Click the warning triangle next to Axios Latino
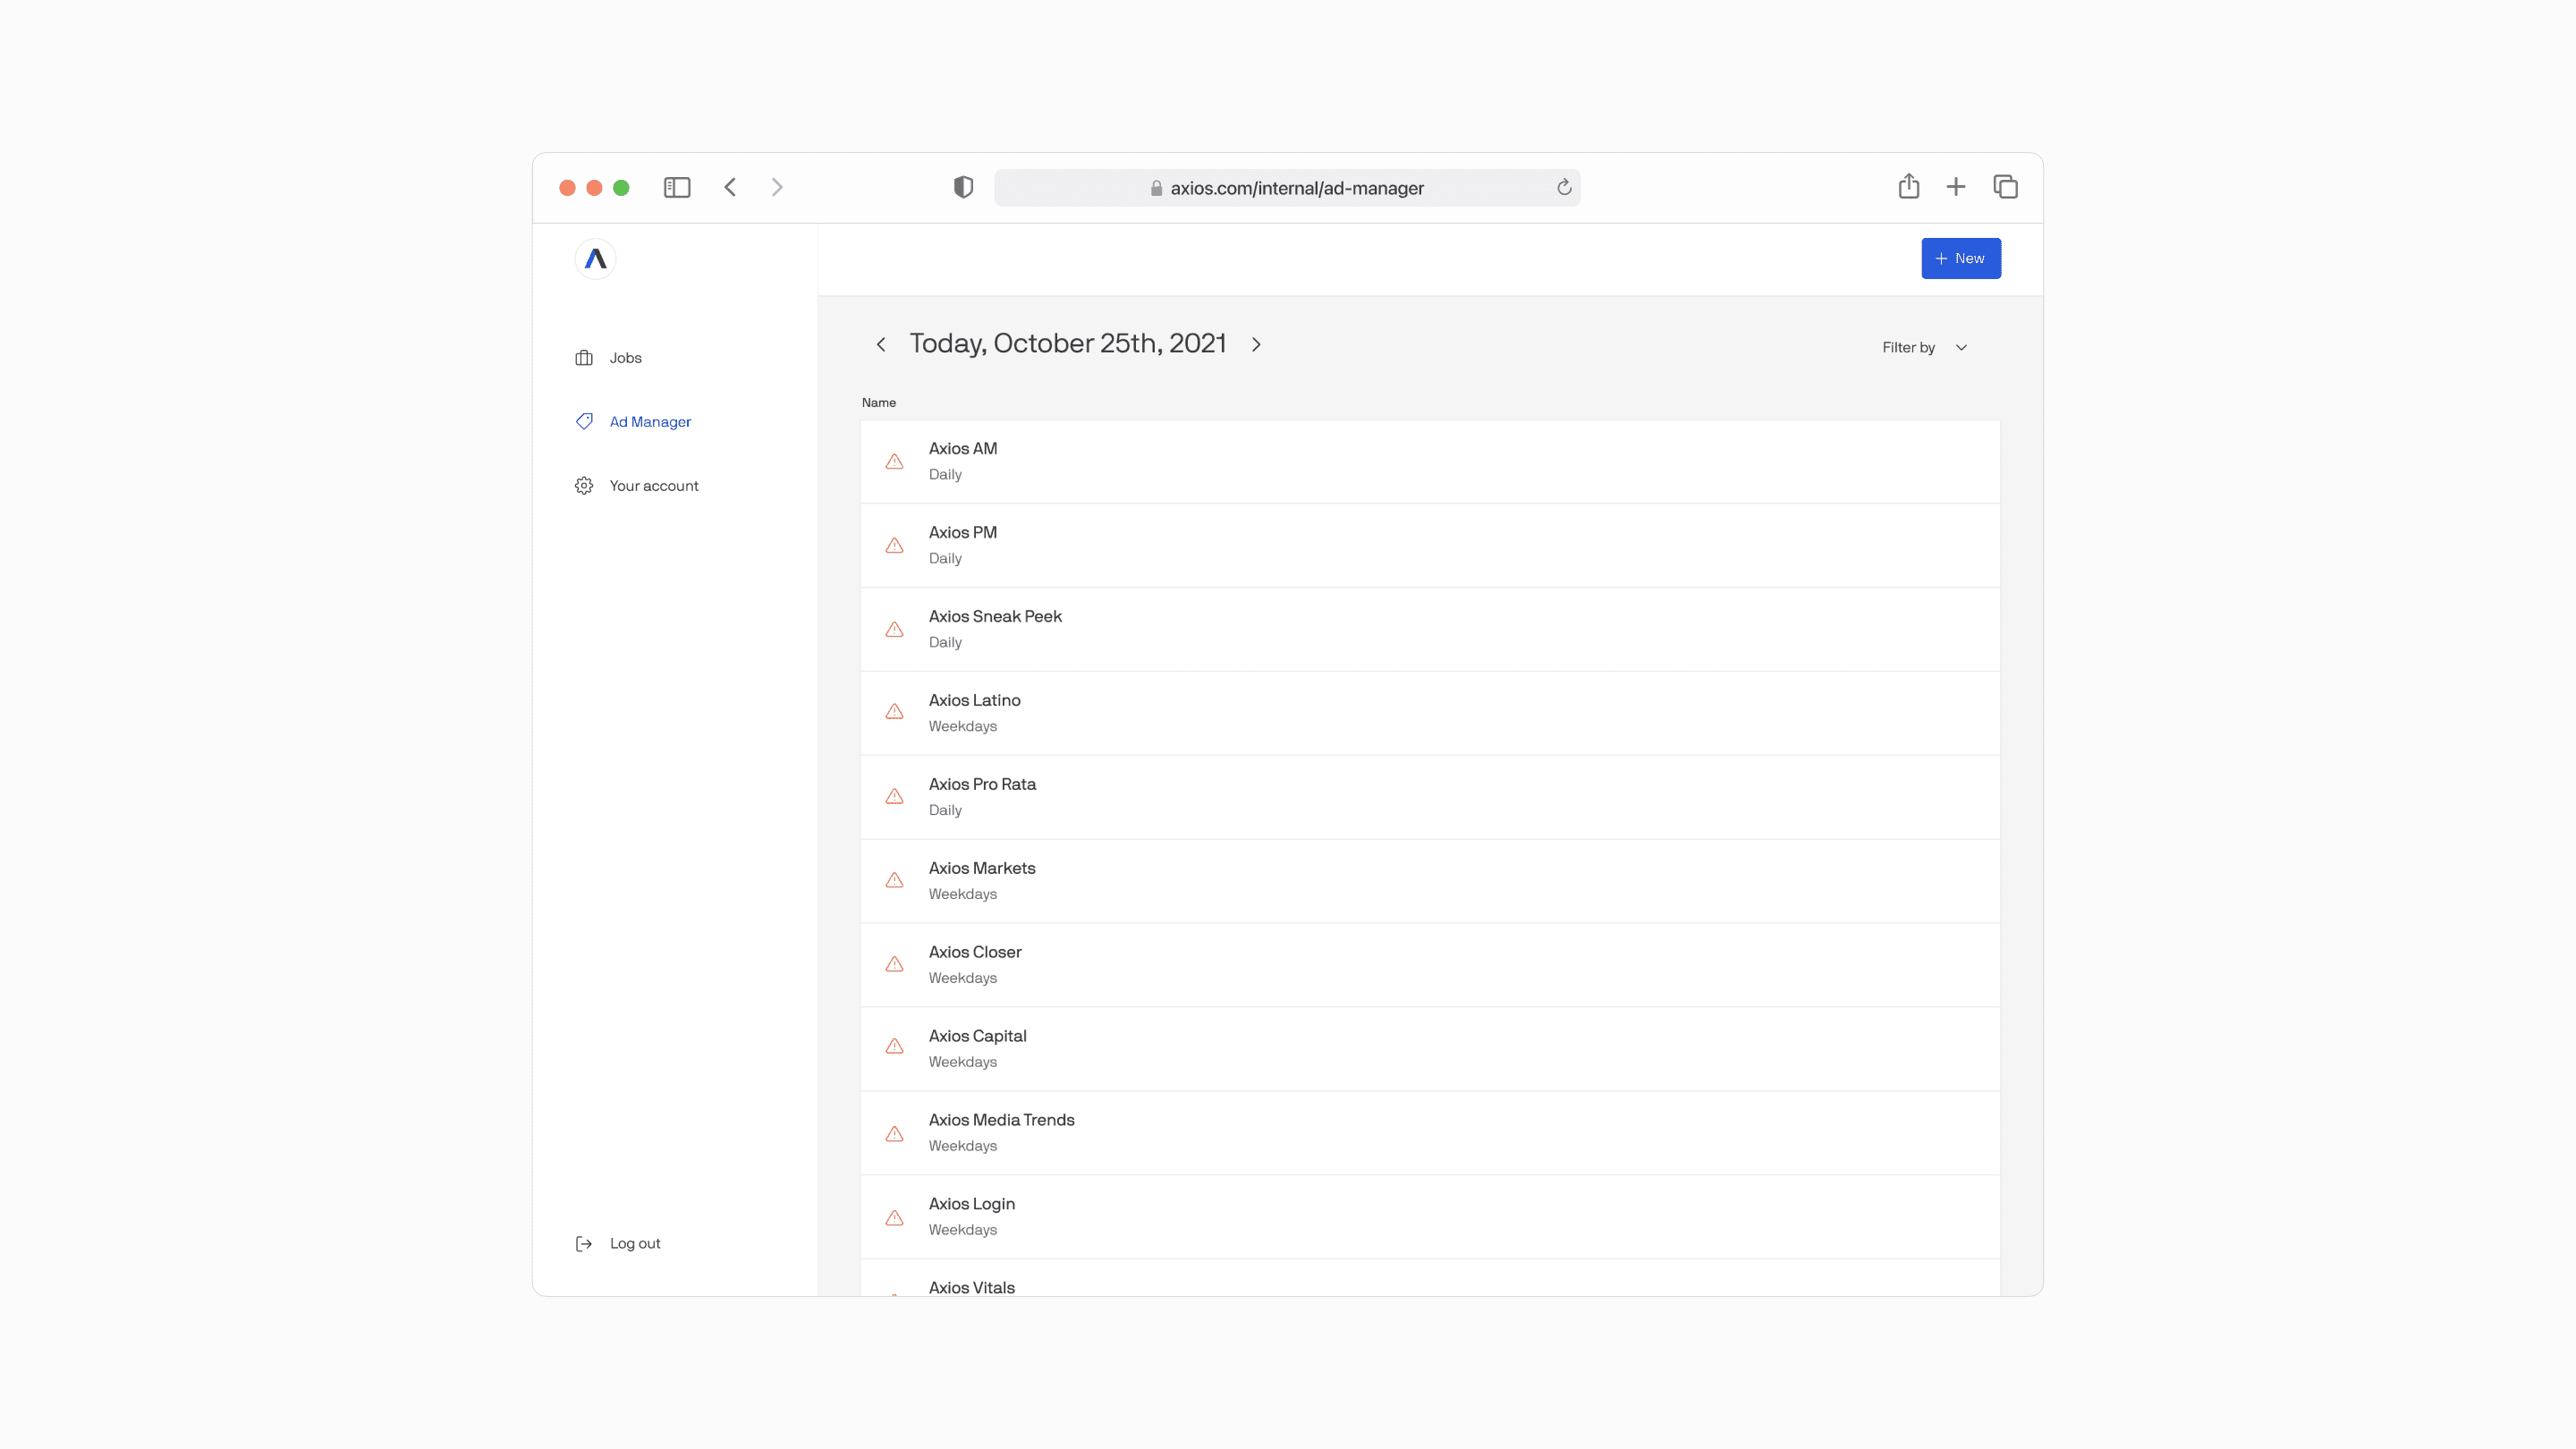The height and width of the screenshot is (1449, 2576). click(895, 712)
